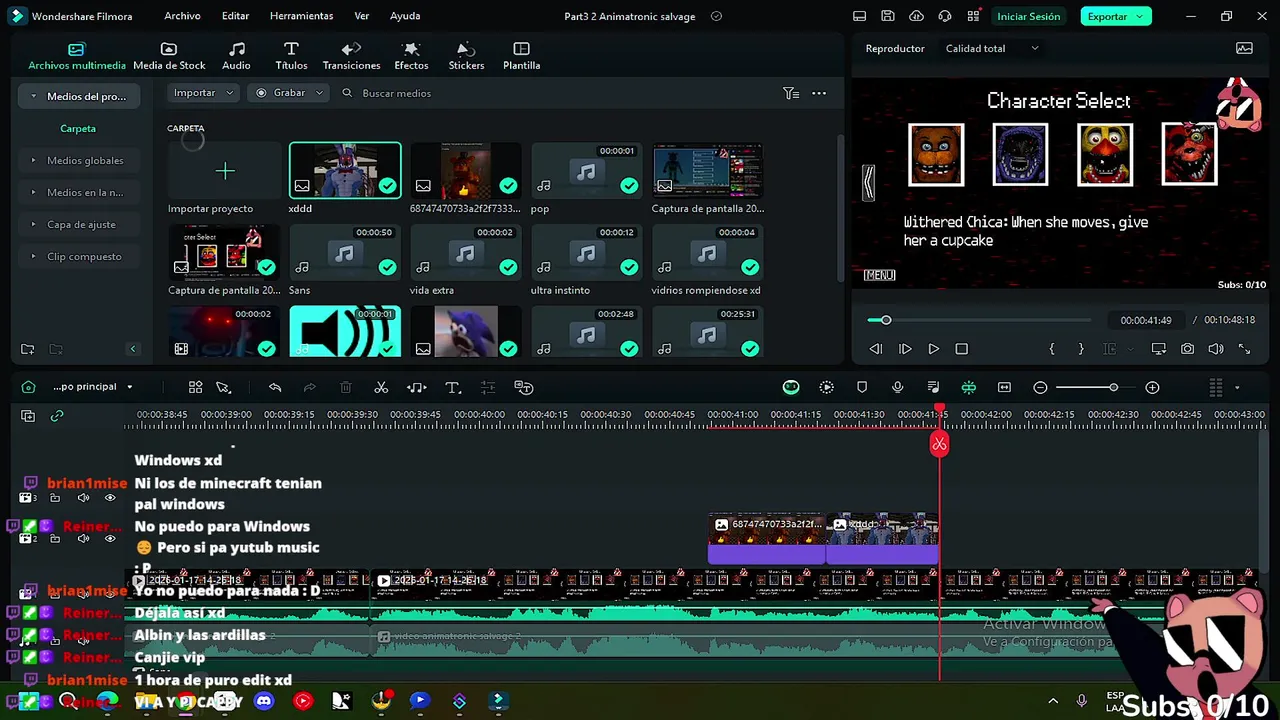Step back one frame in the player

[x=876, y=349]
